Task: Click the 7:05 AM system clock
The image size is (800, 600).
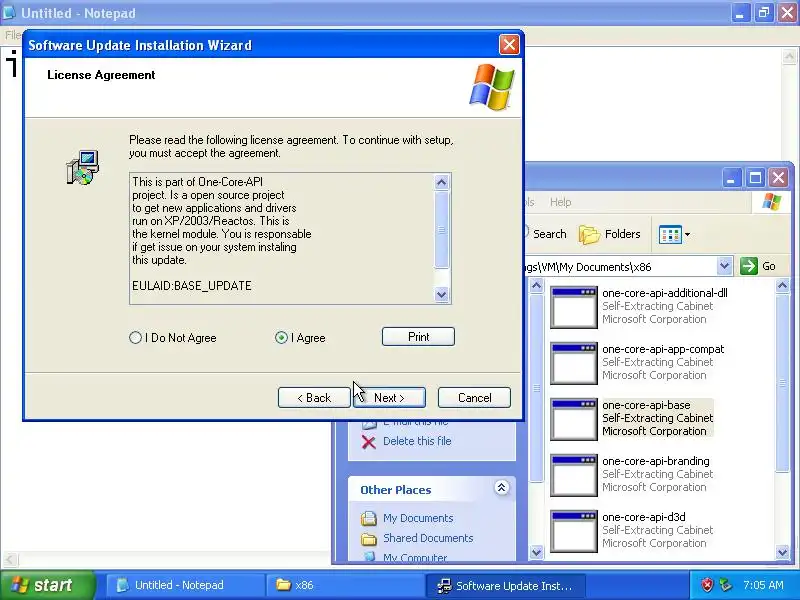Action: click(763, 585)
